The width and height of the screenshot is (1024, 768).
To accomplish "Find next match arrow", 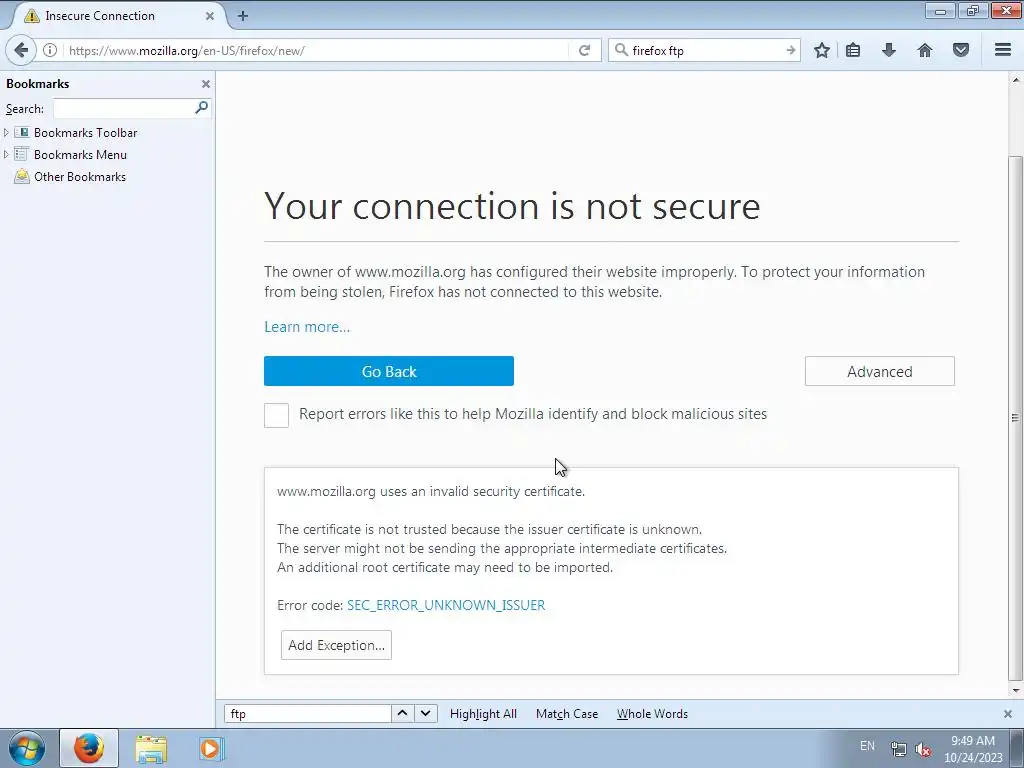I will pyautogui.click(x=425, y=713).
